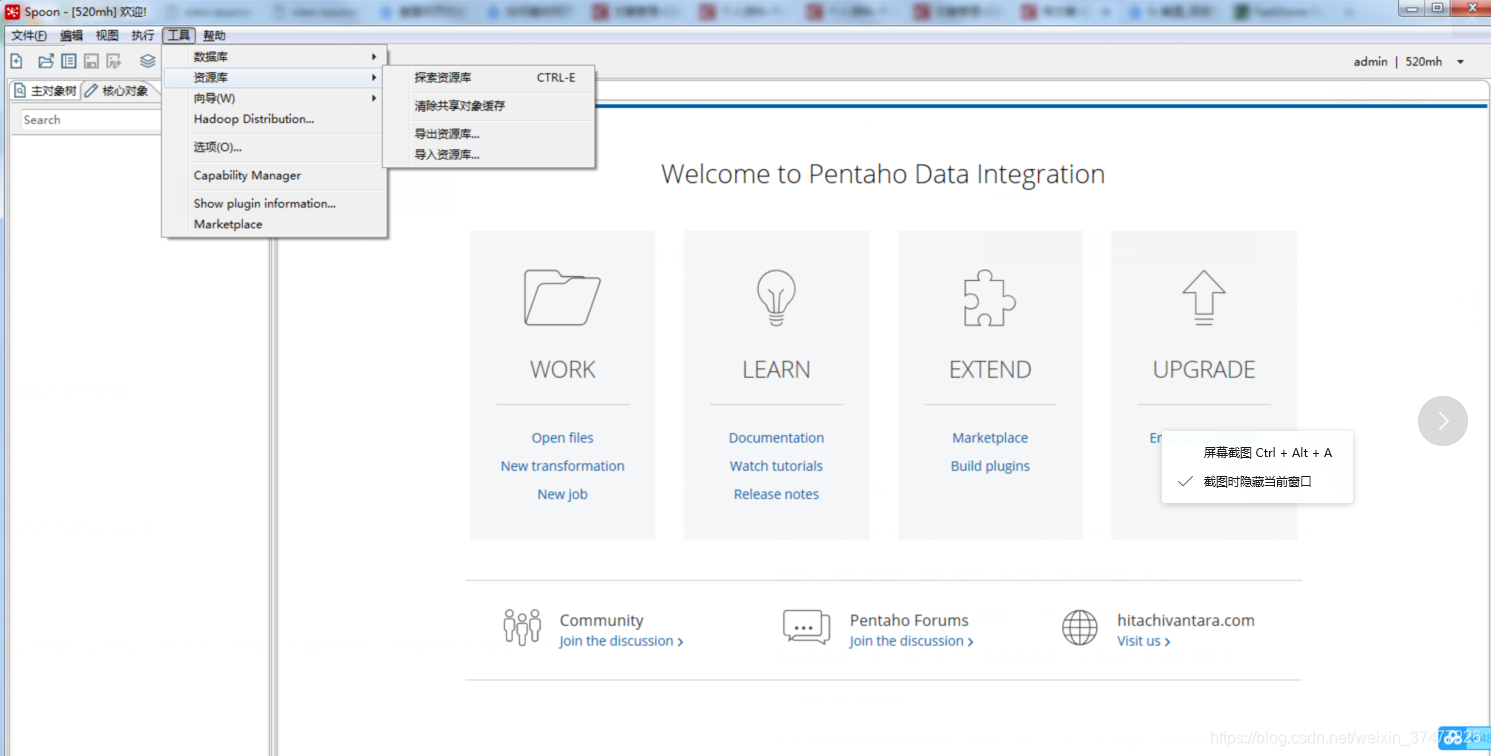Open the 执行 menu

(143, 35)
